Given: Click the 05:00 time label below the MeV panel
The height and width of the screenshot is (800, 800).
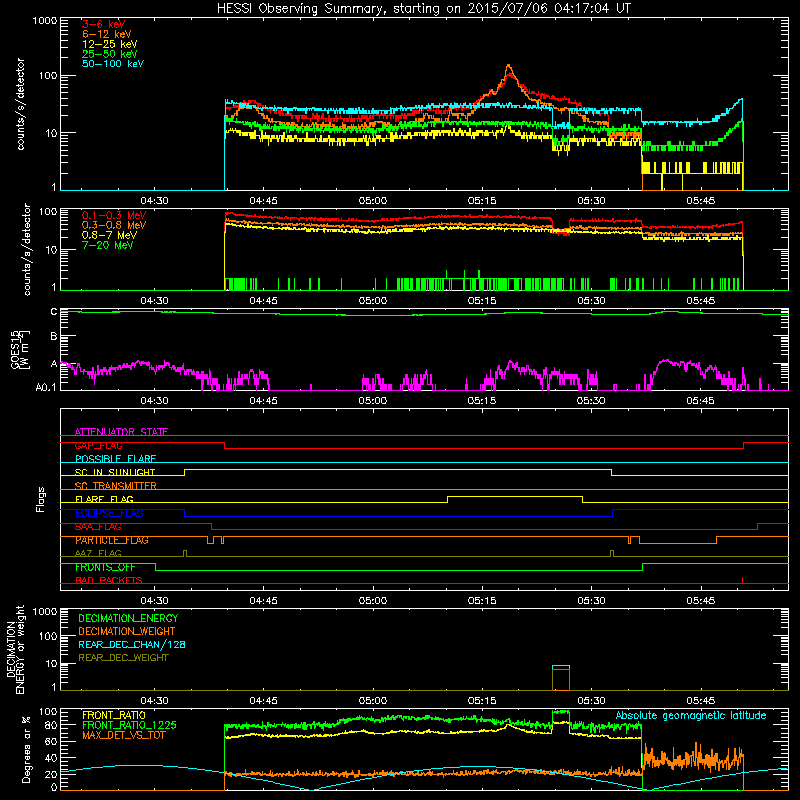Looking at the screenshot, I should coord(372,301).
